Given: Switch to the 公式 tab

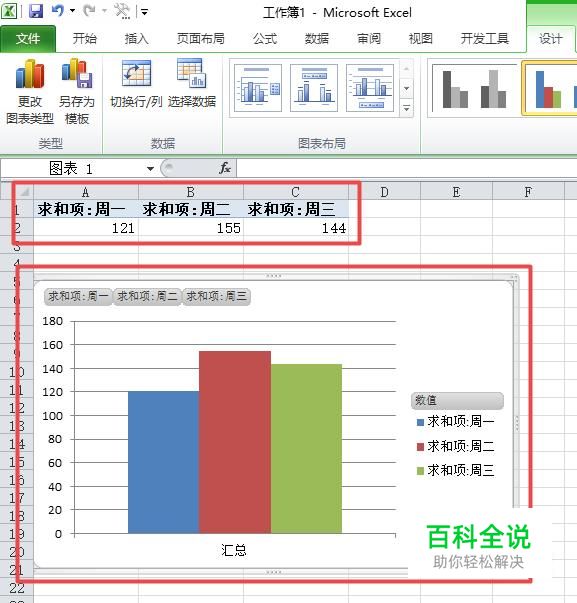Looking at the screenshot, I should click(265, 38).
